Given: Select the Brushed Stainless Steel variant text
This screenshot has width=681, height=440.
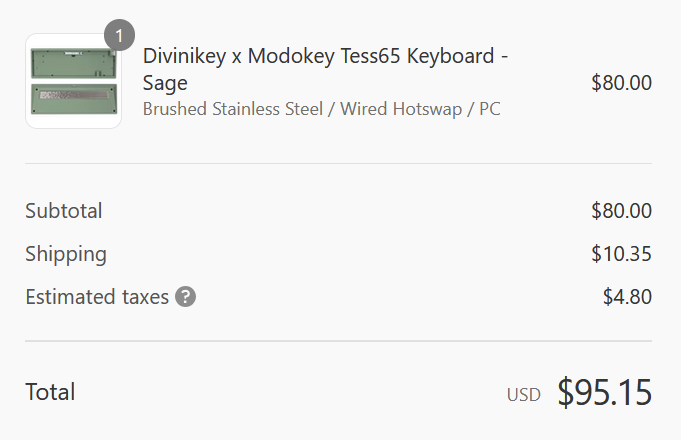Looking at the screenshot, I should tap(233, 109).
